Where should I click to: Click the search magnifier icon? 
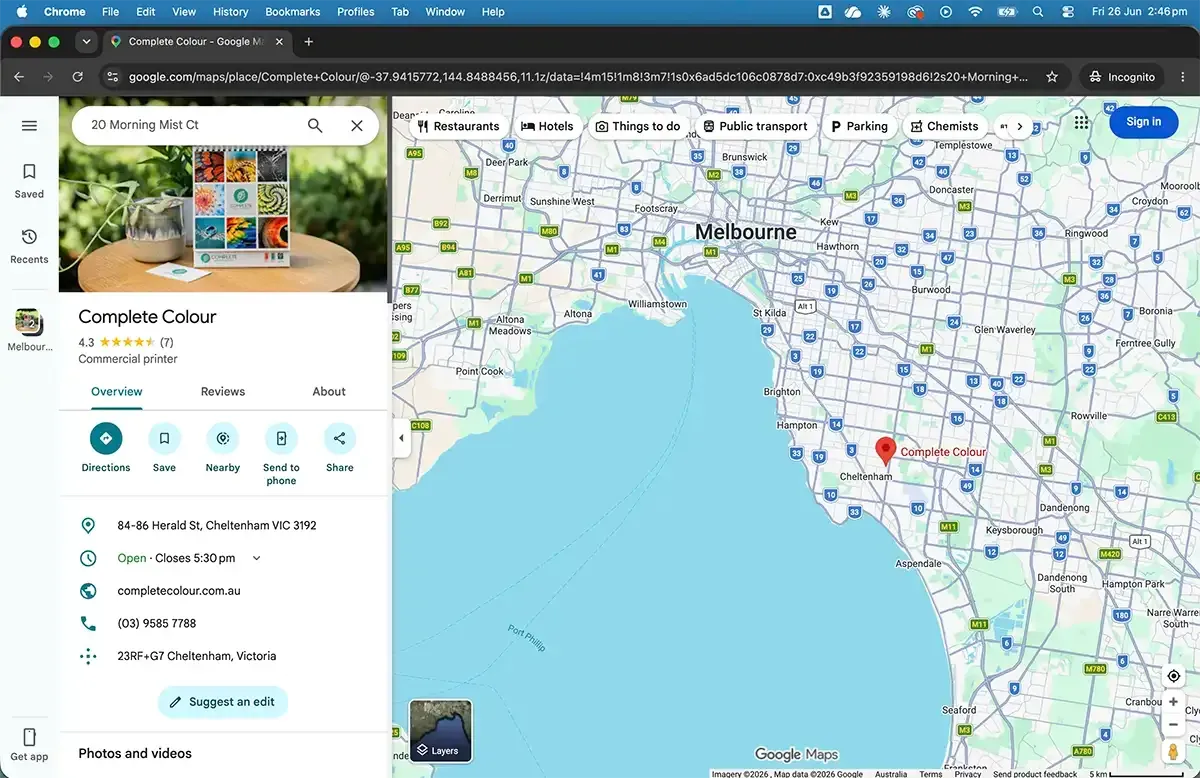(315, 125)
